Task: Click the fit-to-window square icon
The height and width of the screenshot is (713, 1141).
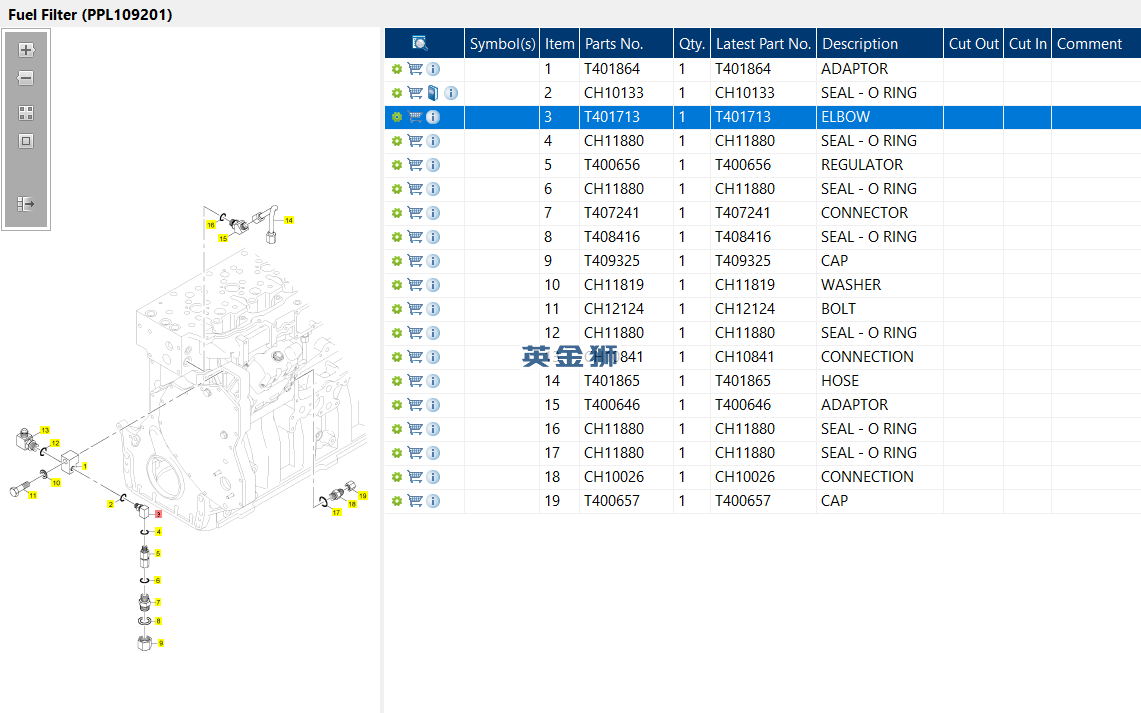Action: click(26, 141)
